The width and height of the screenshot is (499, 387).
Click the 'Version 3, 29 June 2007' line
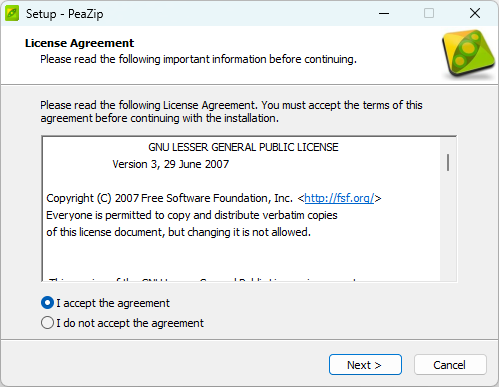coord(171,164)
